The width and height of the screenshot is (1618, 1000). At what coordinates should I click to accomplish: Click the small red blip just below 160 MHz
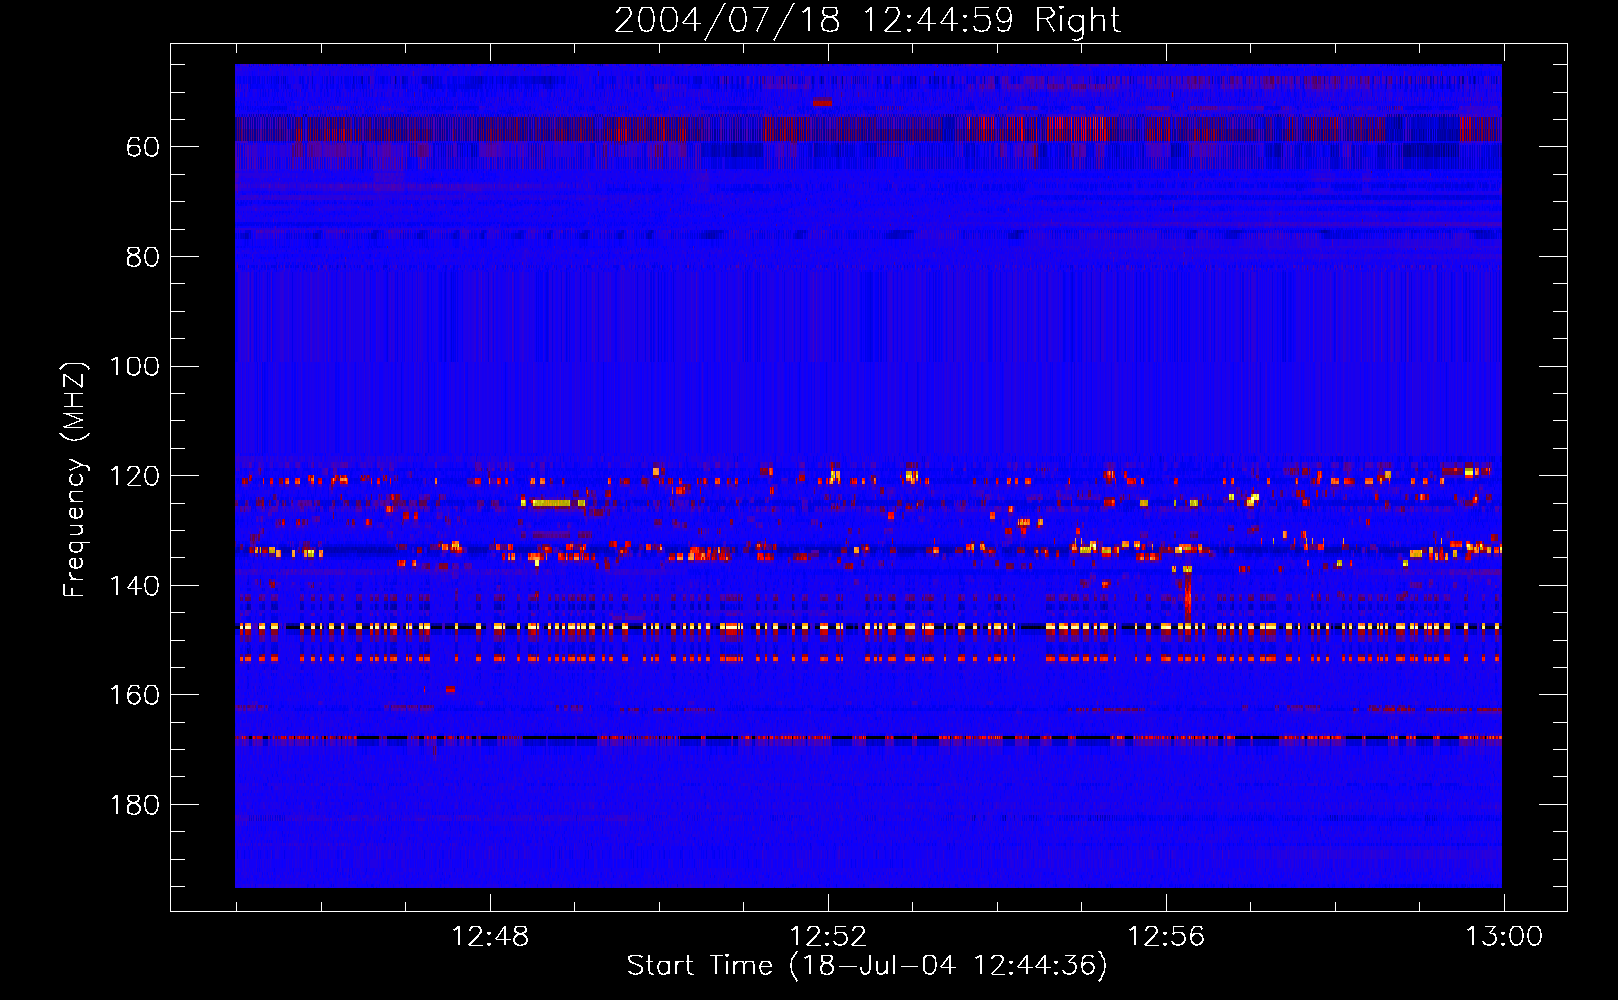click(450, 689)
